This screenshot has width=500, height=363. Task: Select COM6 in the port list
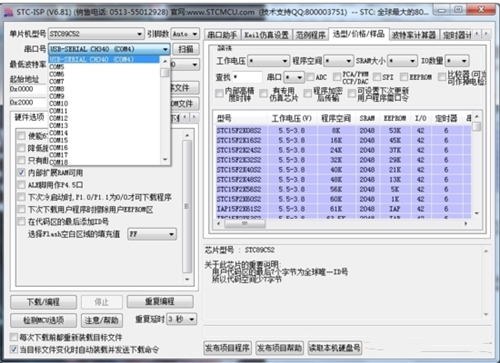coord(104,74)
